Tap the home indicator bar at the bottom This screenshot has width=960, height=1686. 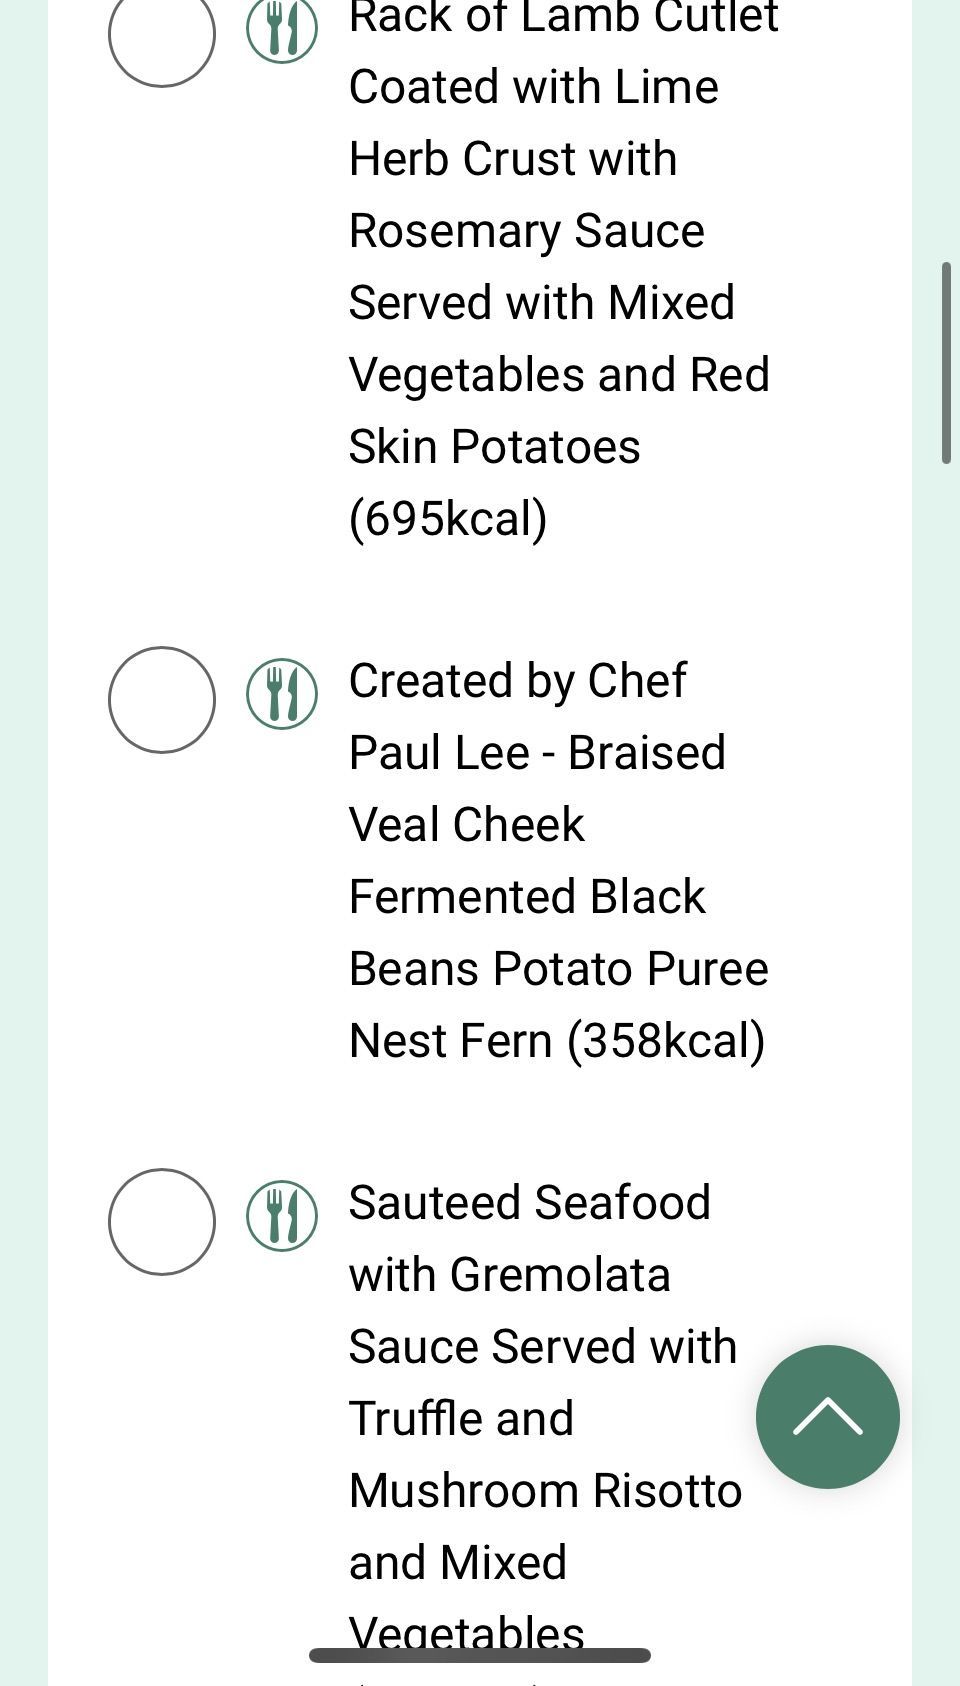pos(480,1655)
